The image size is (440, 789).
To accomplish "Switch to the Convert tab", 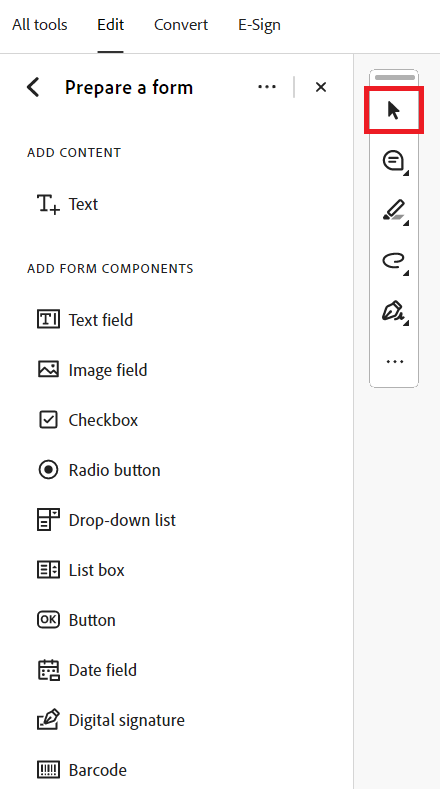I will [181, 25].
